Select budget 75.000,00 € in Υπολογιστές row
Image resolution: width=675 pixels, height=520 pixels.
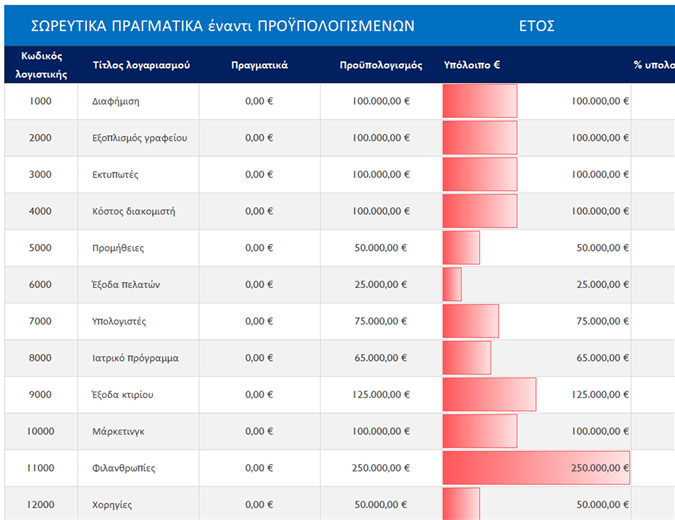click(381, 321)
